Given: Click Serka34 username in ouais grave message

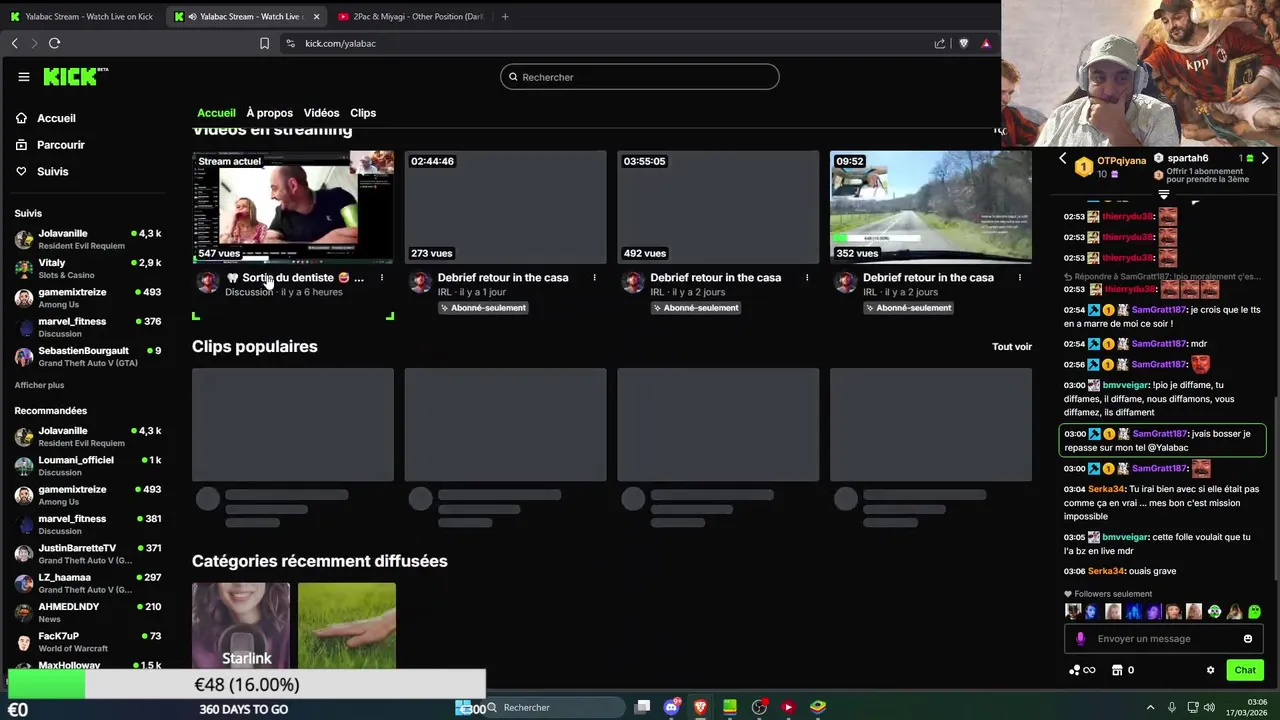Looking at the screenshot, I should (1106, 571).
